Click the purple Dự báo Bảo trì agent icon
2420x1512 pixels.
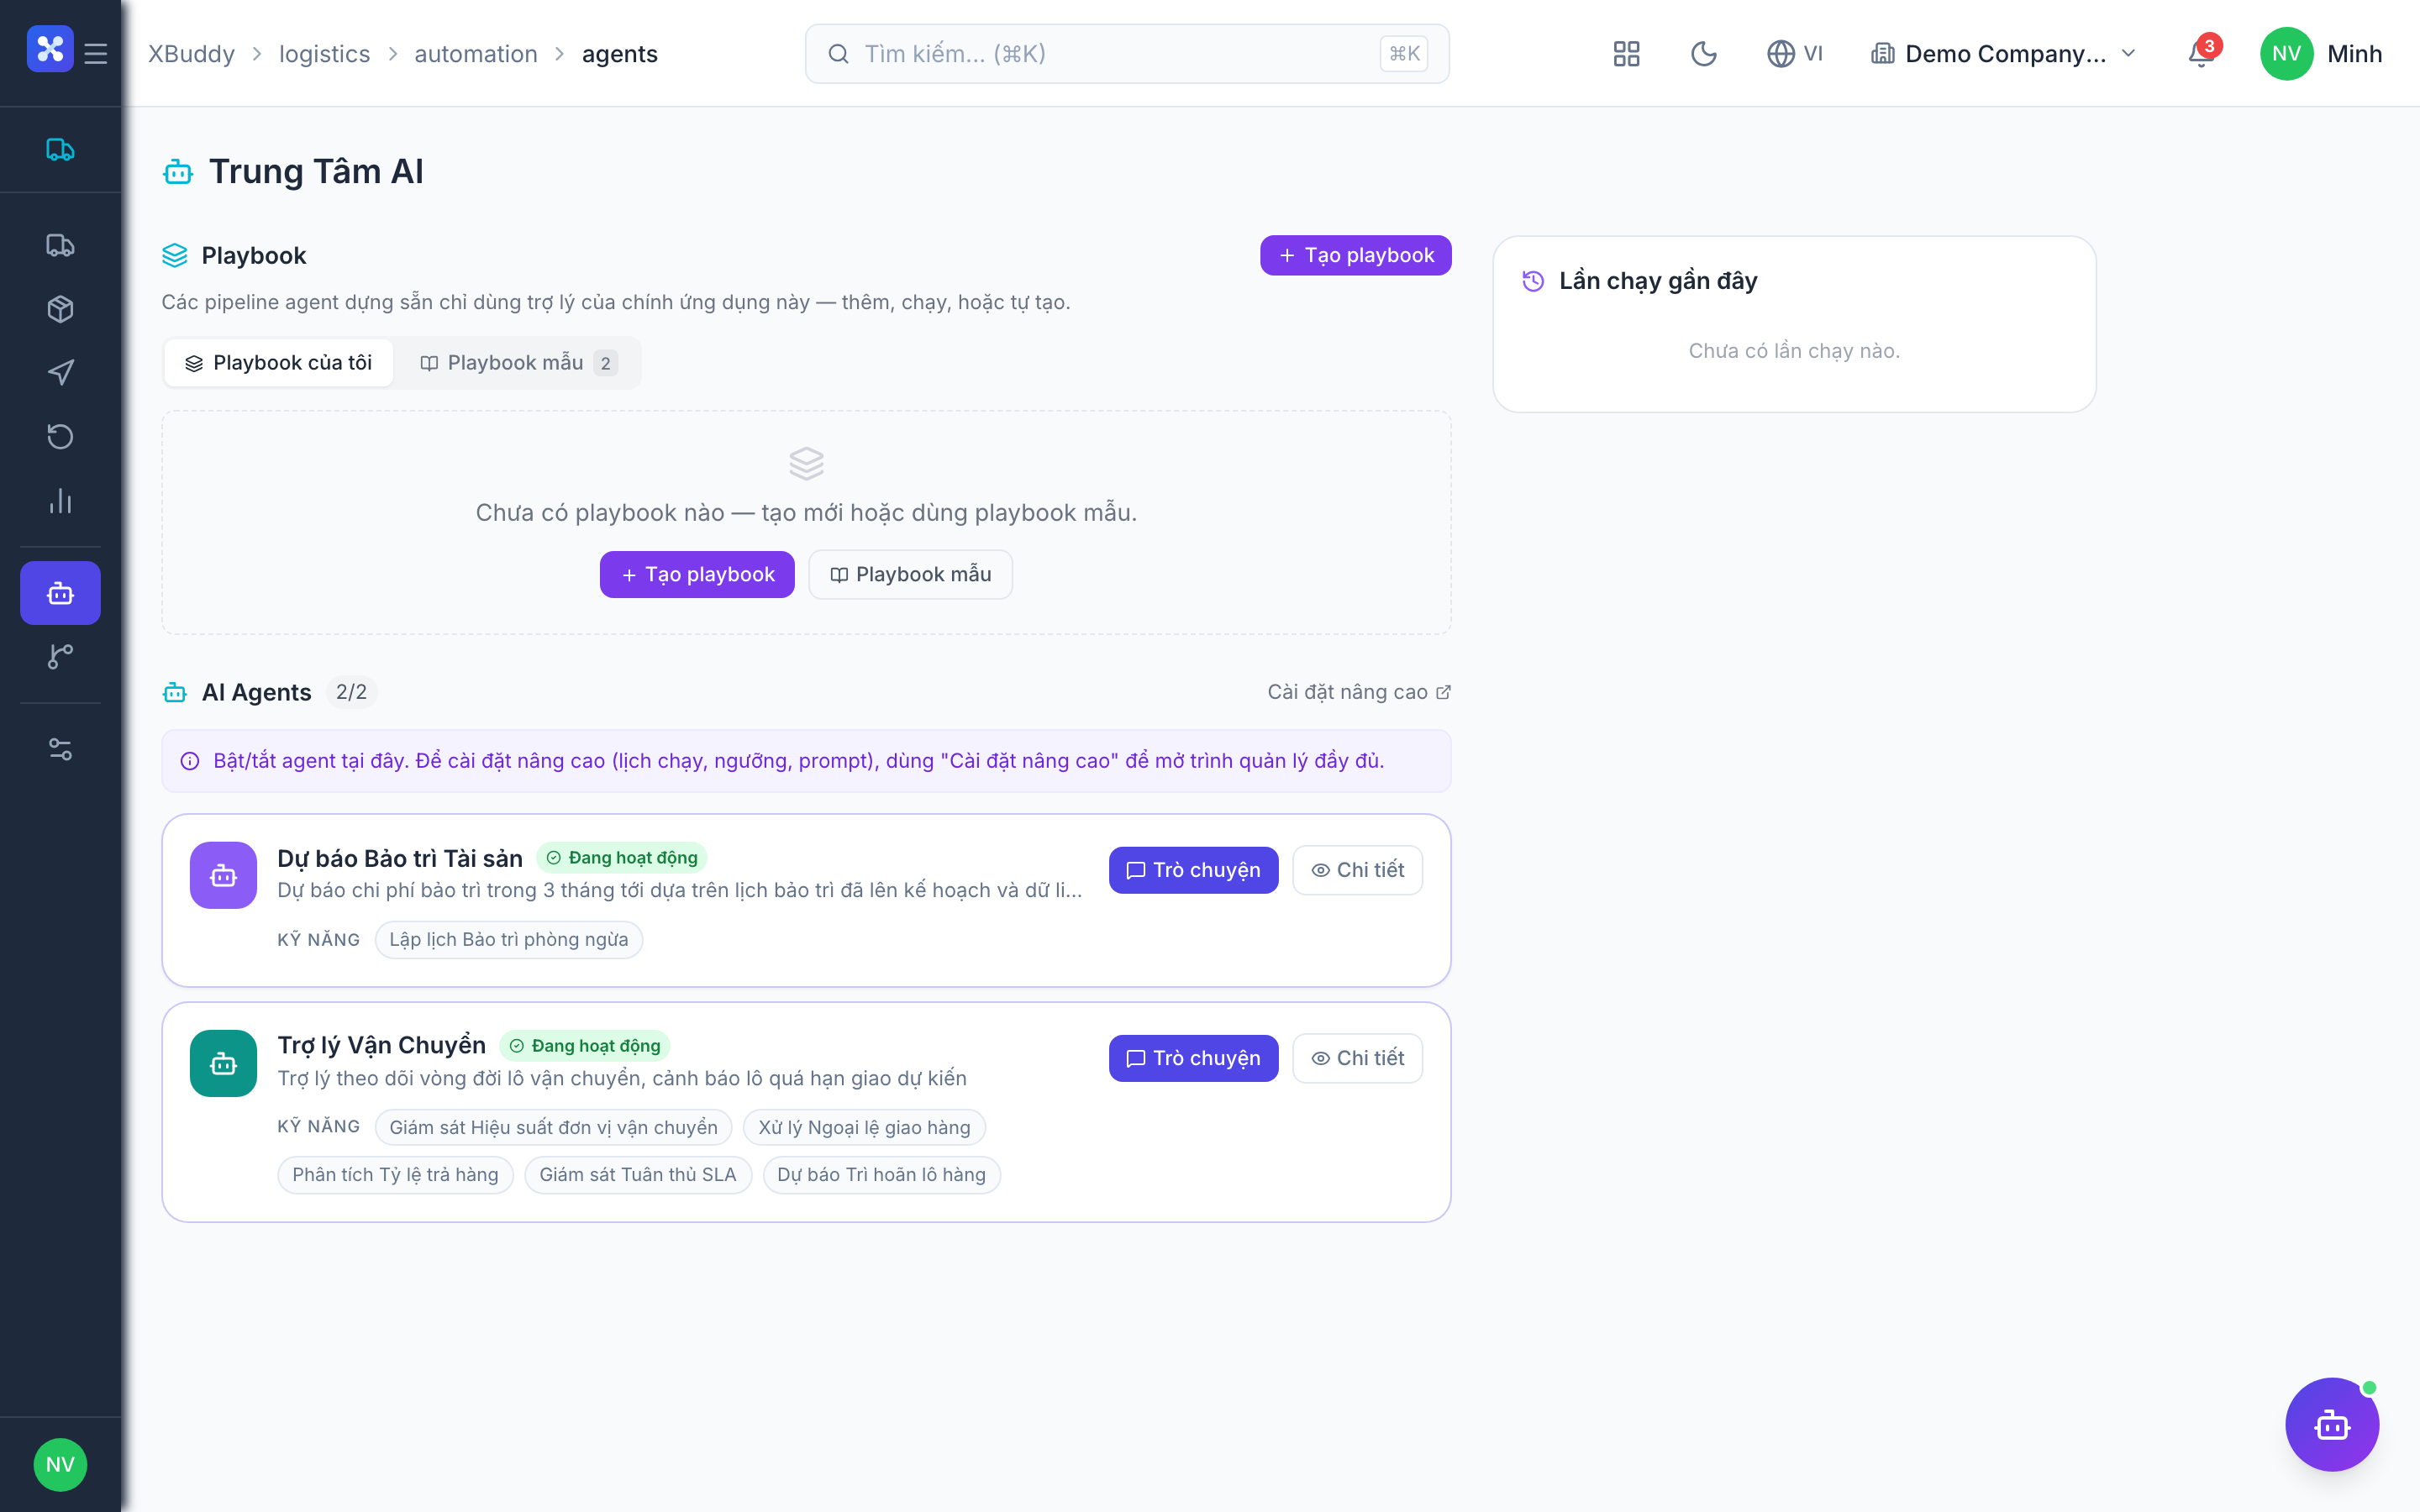223,875
